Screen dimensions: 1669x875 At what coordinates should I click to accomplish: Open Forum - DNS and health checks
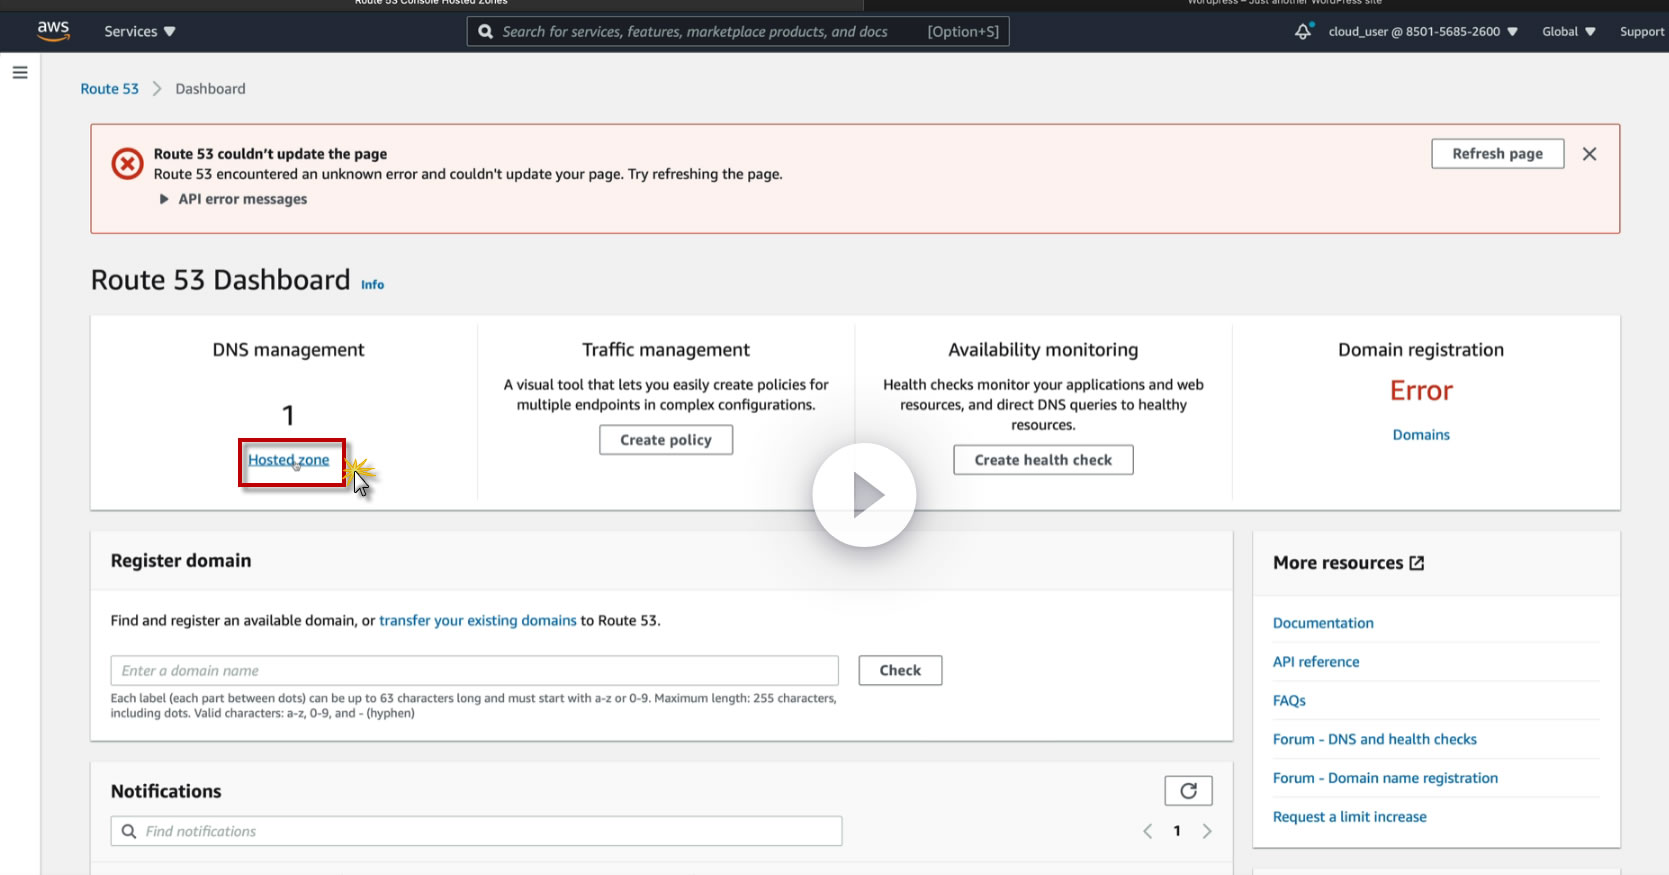tap(1375, 740)
